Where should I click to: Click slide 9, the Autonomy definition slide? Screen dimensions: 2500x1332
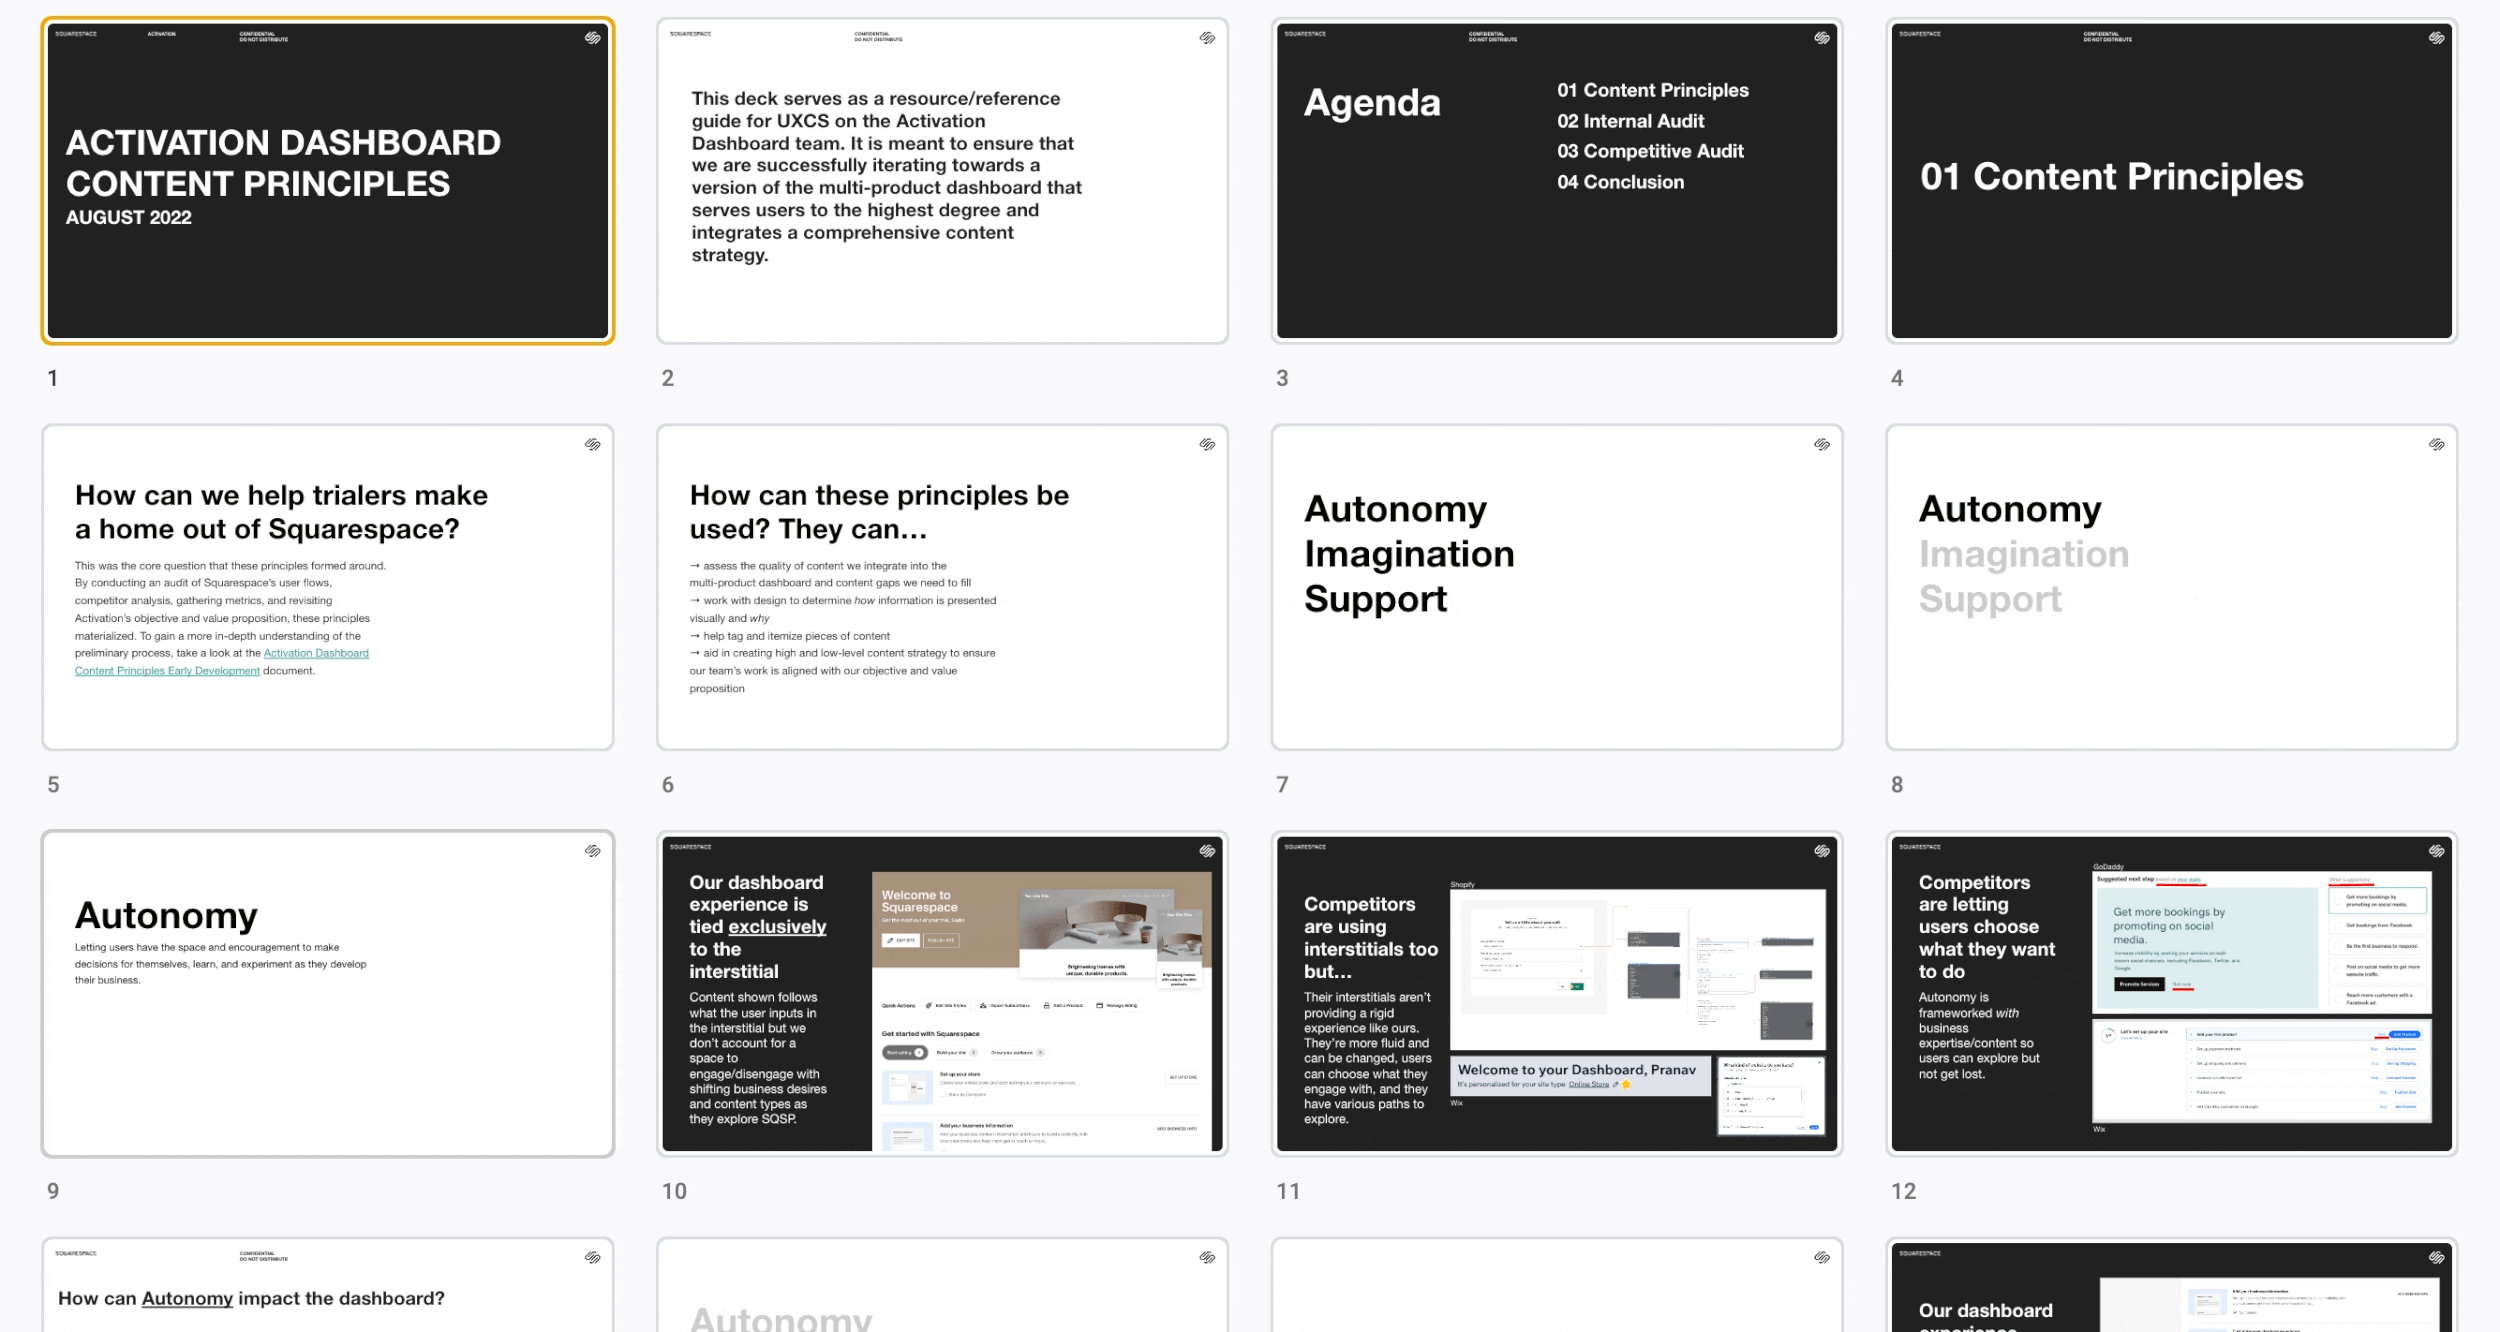click(x=327, y=993)
